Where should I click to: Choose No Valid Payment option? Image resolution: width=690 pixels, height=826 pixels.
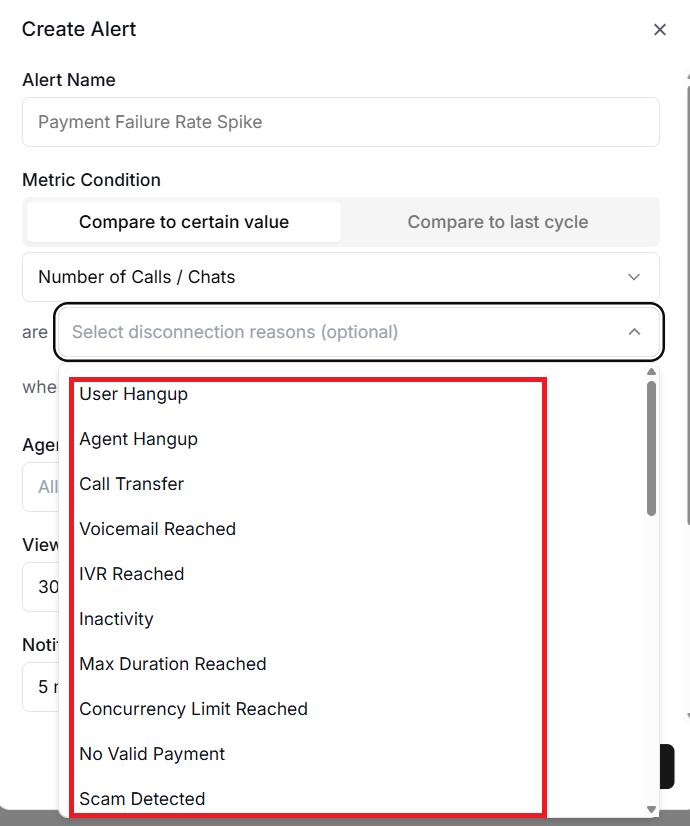(x=153, y=754)
